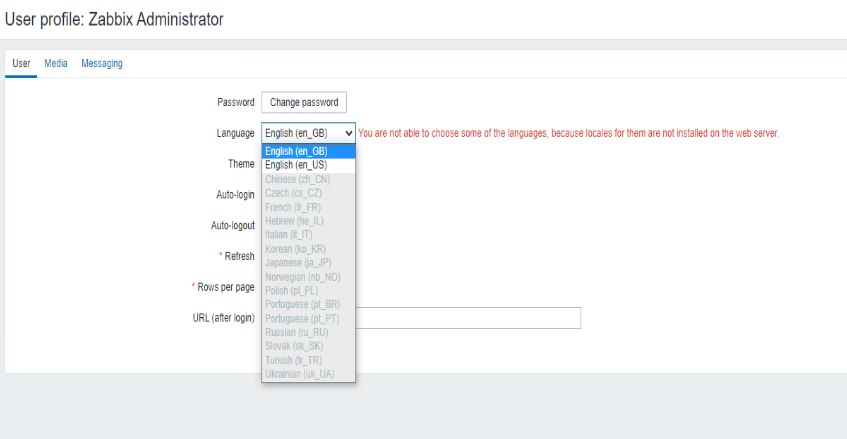This screenshot has width=847, height=439.
Task: Click the disabled Chinese (zh_CN) option
Action: [x=308, y=179]
